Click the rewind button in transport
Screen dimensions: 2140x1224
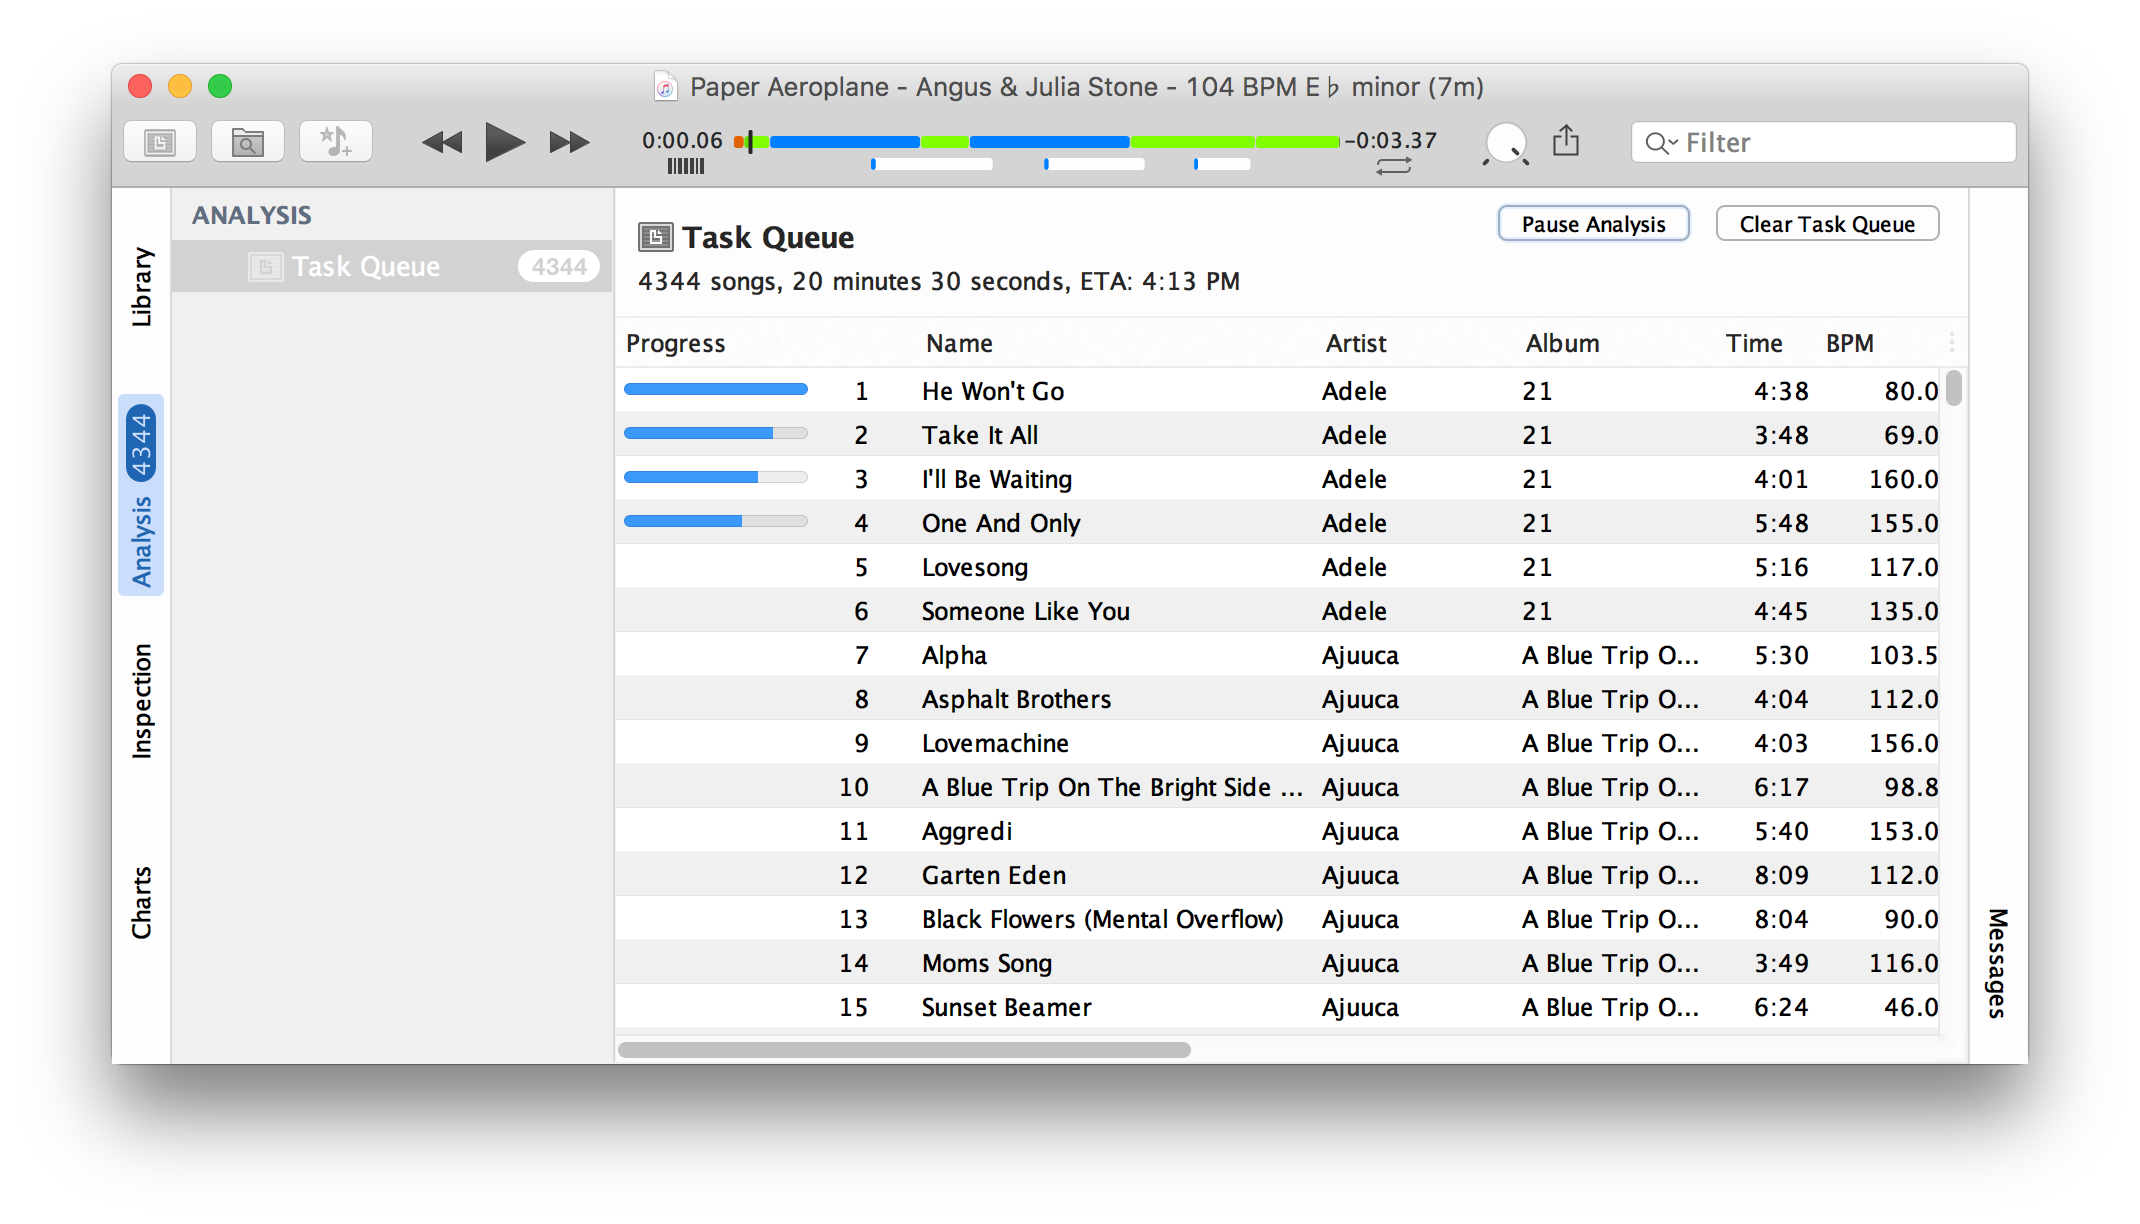pos(441,143)
